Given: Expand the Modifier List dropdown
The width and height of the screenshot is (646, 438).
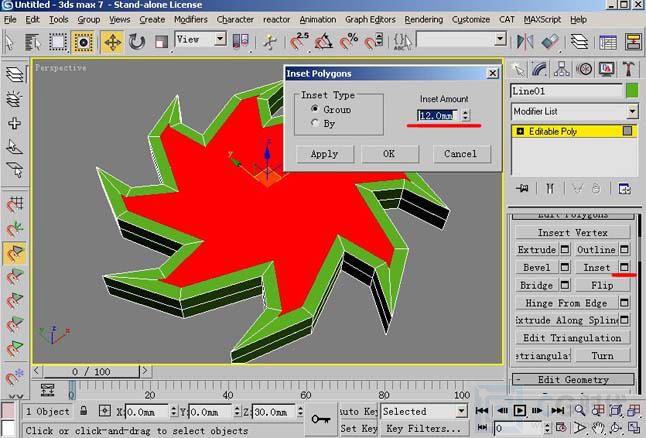Looking at the screenshot, I should (x=632, y=111).
